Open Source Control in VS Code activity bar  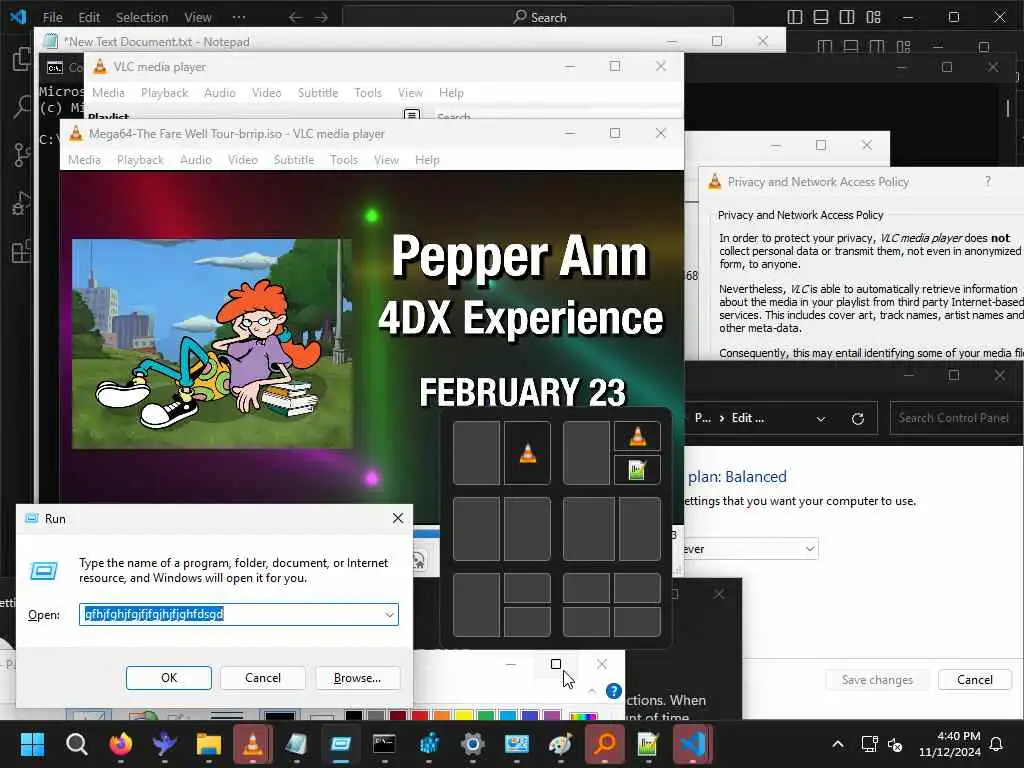click(21, 155)
